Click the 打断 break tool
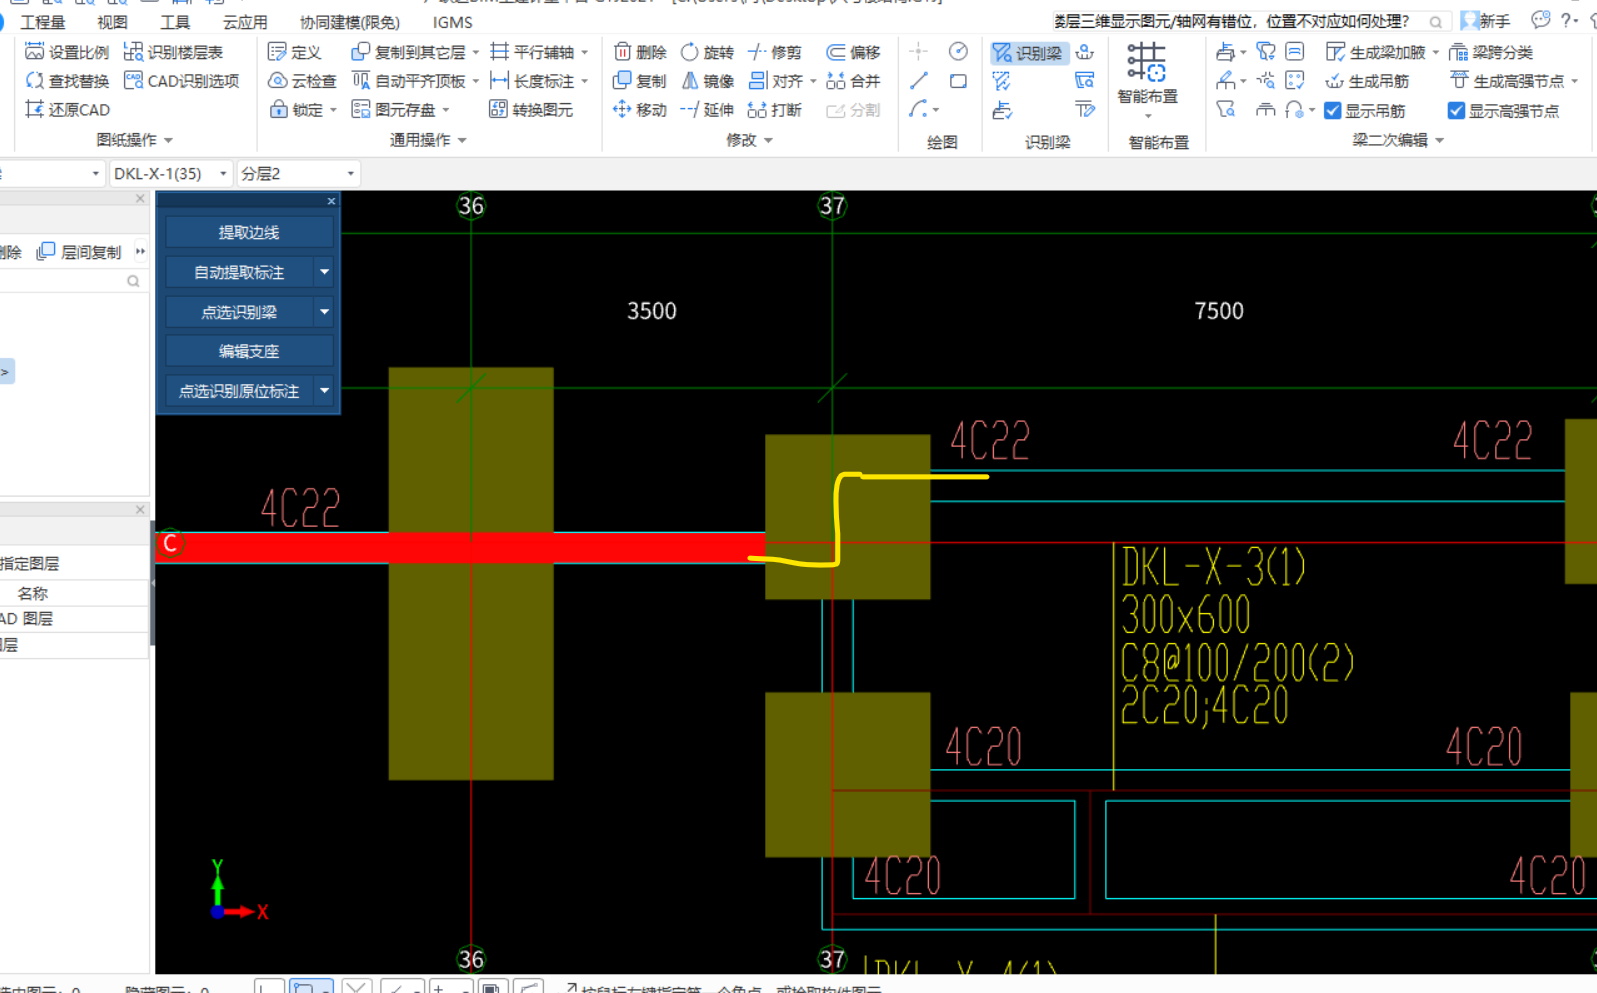1597x993 pixels. 774,110
